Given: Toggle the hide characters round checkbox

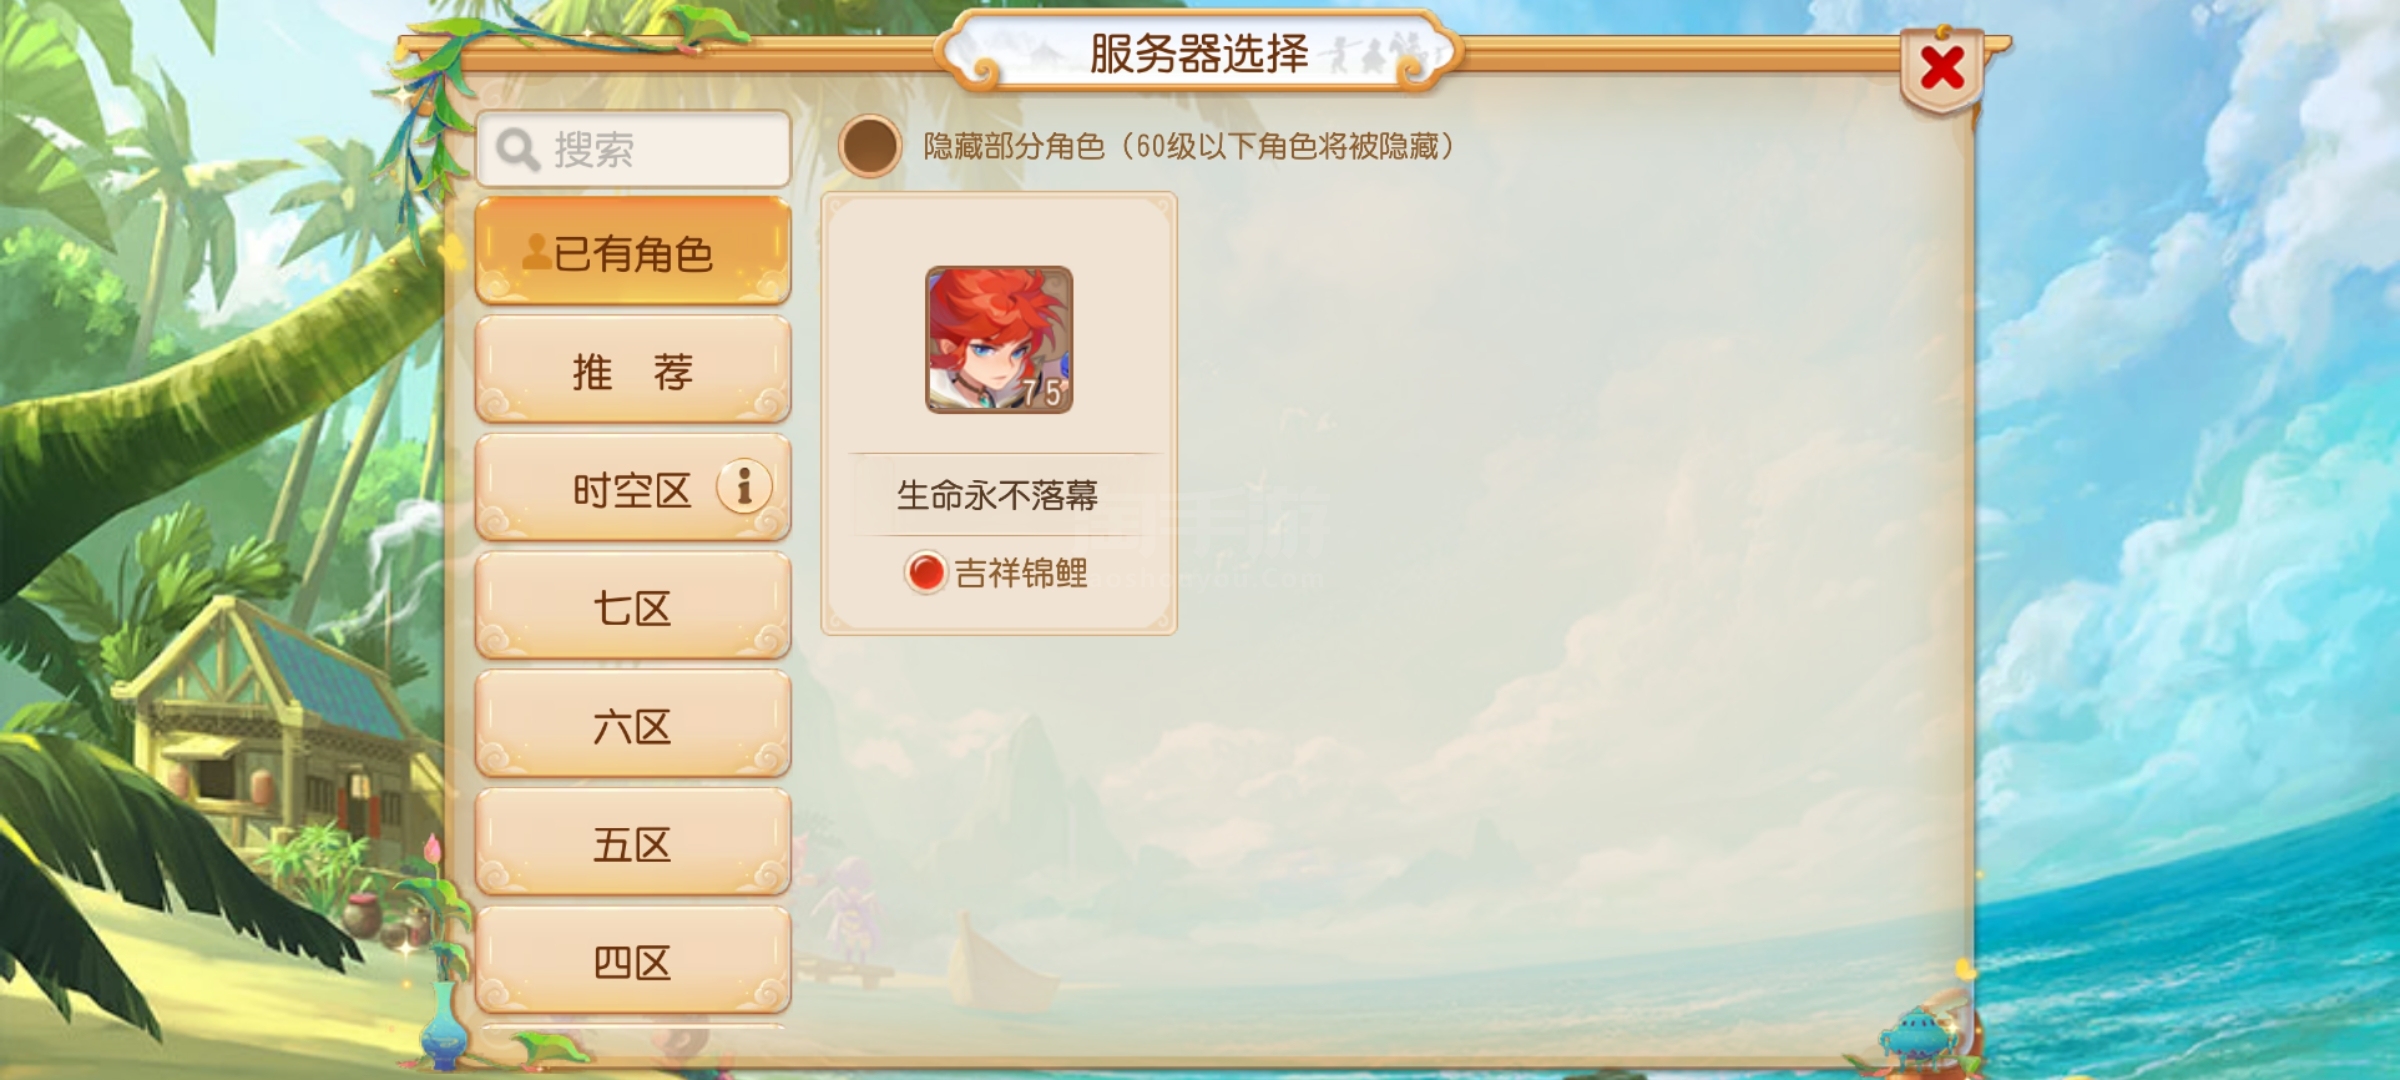Looking at the screenshot, I should 870,147.
